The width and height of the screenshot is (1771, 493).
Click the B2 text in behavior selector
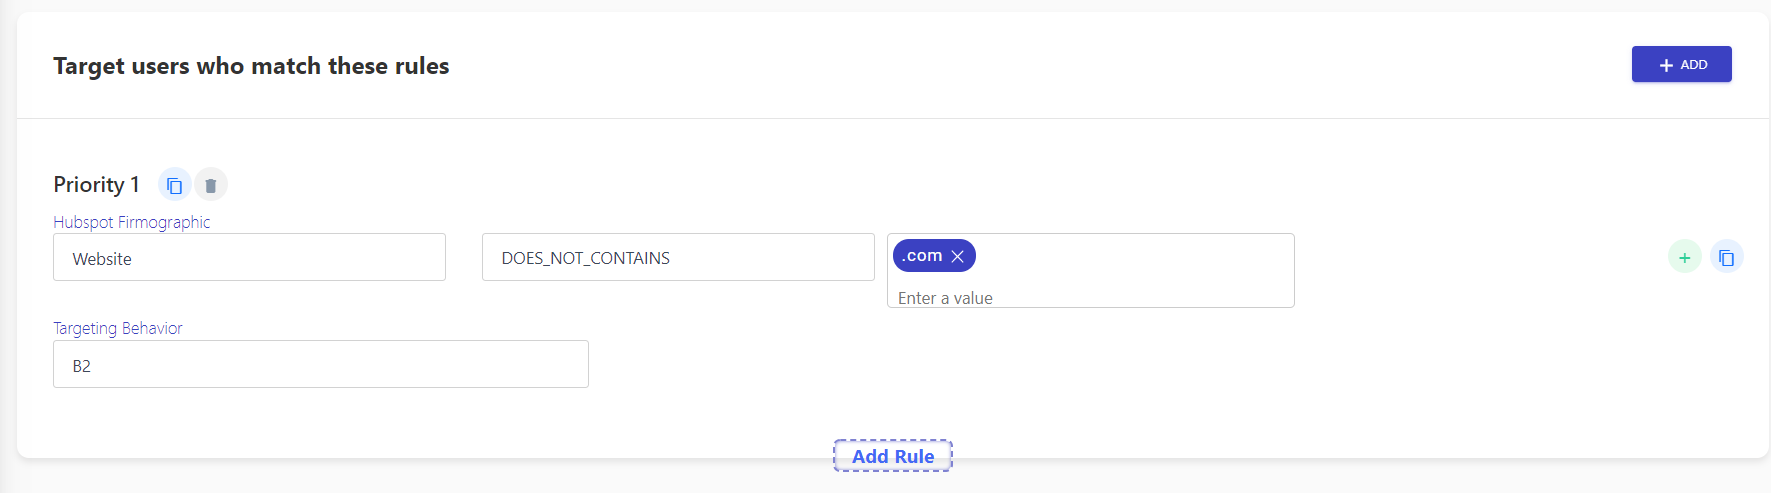click(x=82, y=366)
